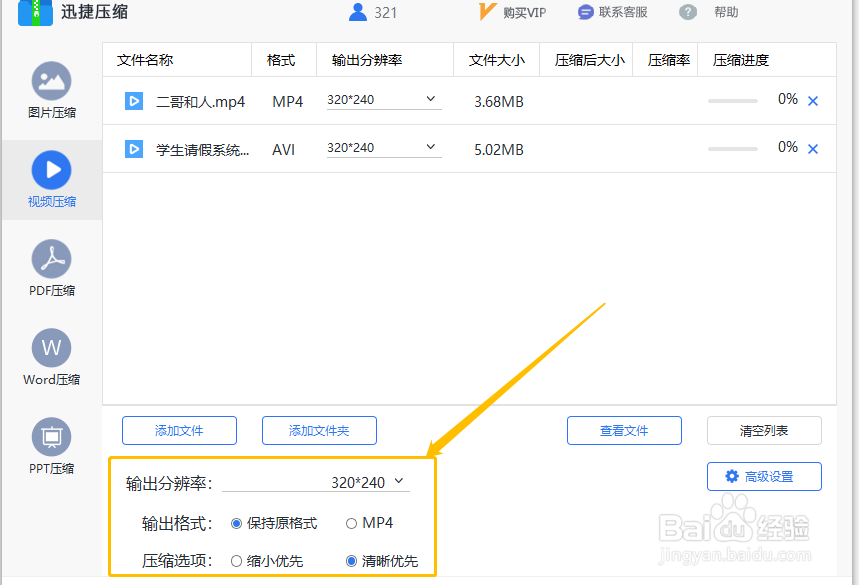
Task: Select Word压缩 from the sidebar
Action: (x=50, y=357)
